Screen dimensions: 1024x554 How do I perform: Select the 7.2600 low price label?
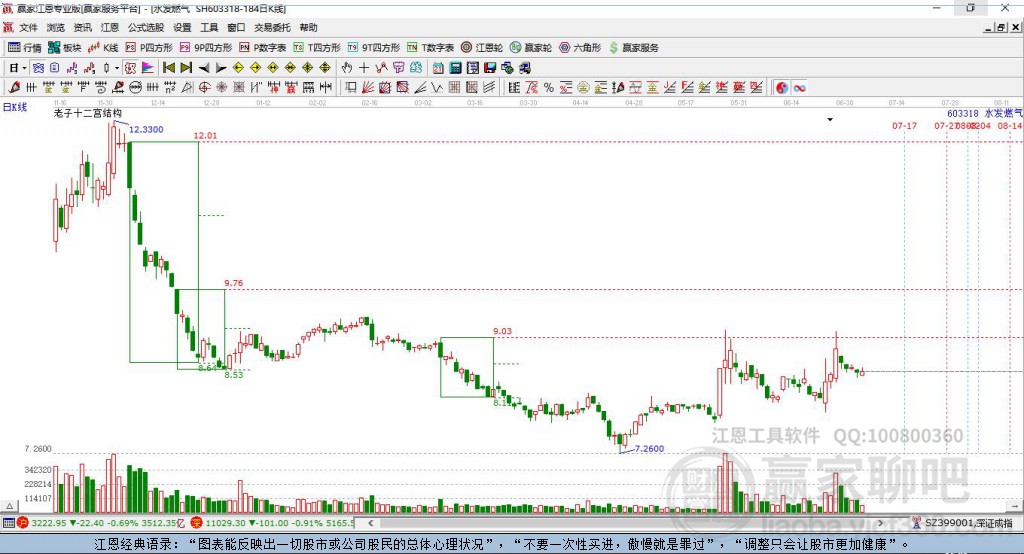click(649, 449)
